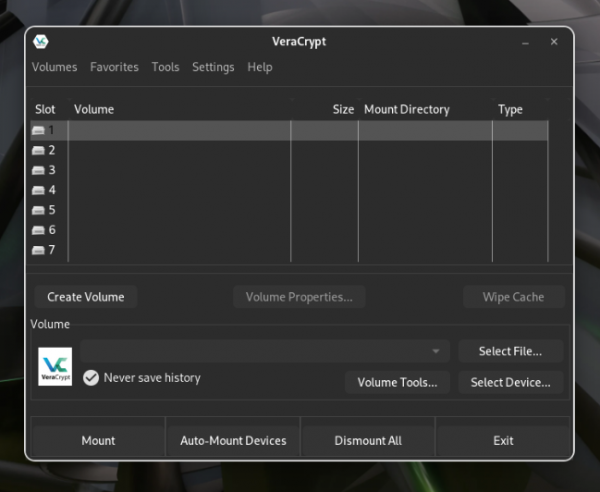Click the Mount Directory column header
600x492 pixels.
pyautogui.click(x=426, y=109)
